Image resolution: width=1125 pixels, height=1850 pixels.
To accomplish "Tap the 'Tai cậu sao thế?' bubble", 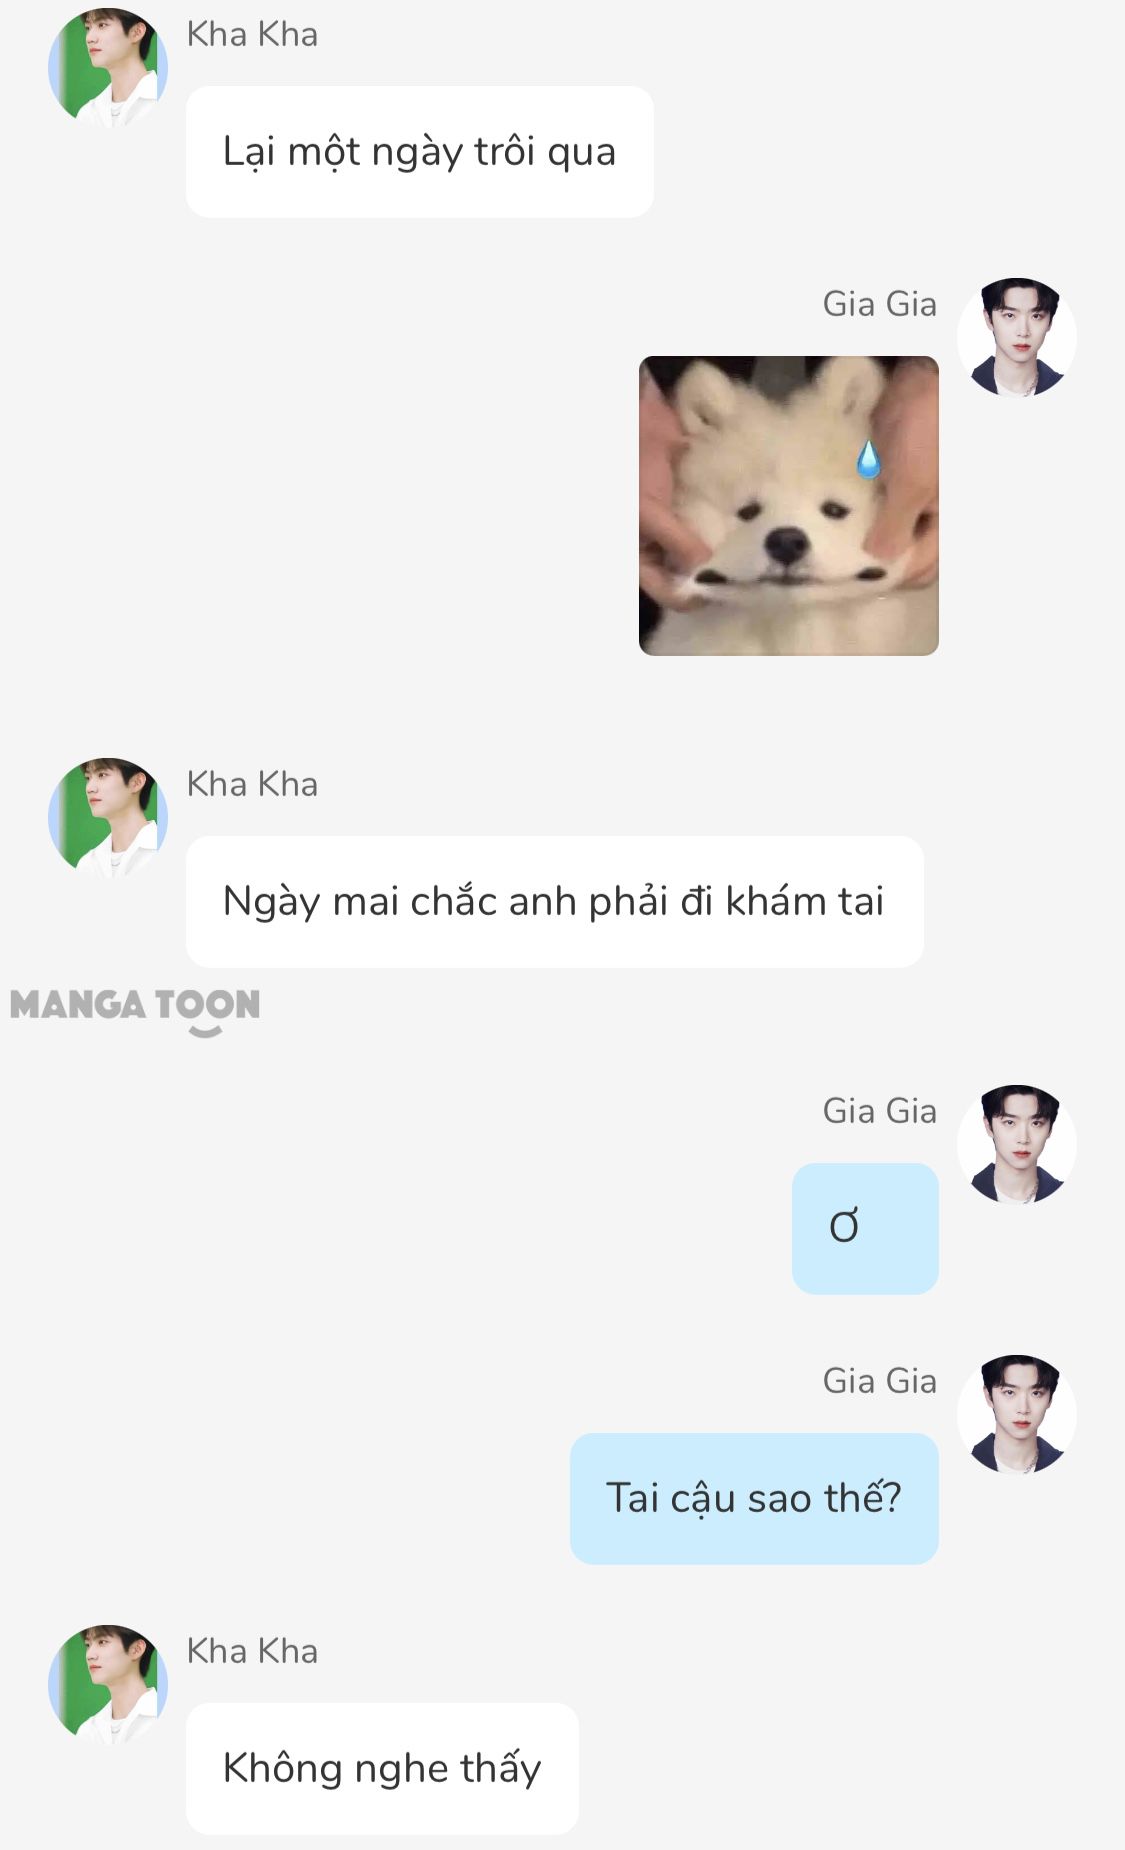I will 754,1499.
